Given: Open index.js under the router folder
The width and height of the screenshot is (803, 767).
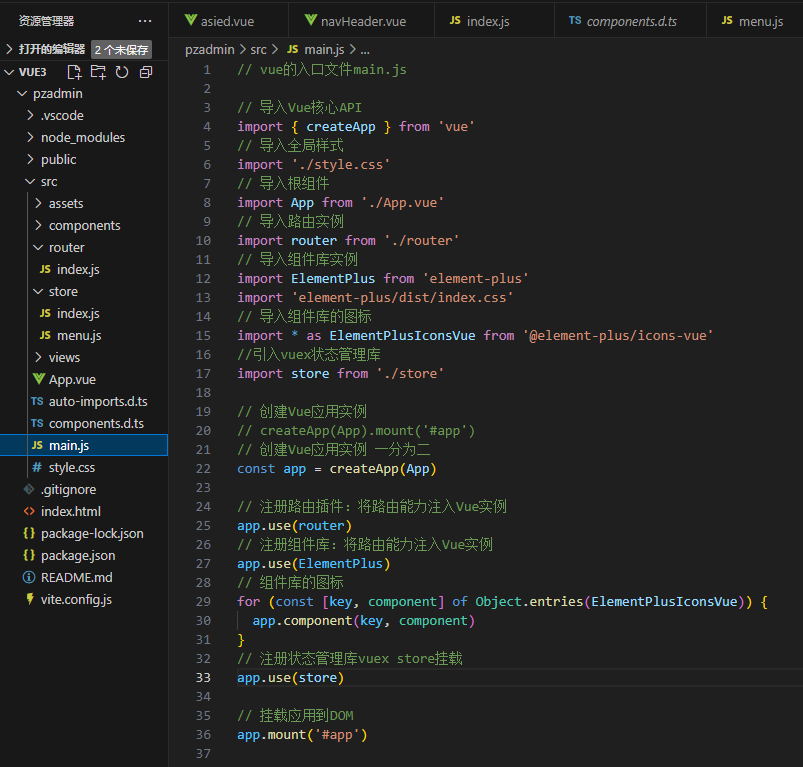Looking at the screenshot, I should tap(78, 270).
